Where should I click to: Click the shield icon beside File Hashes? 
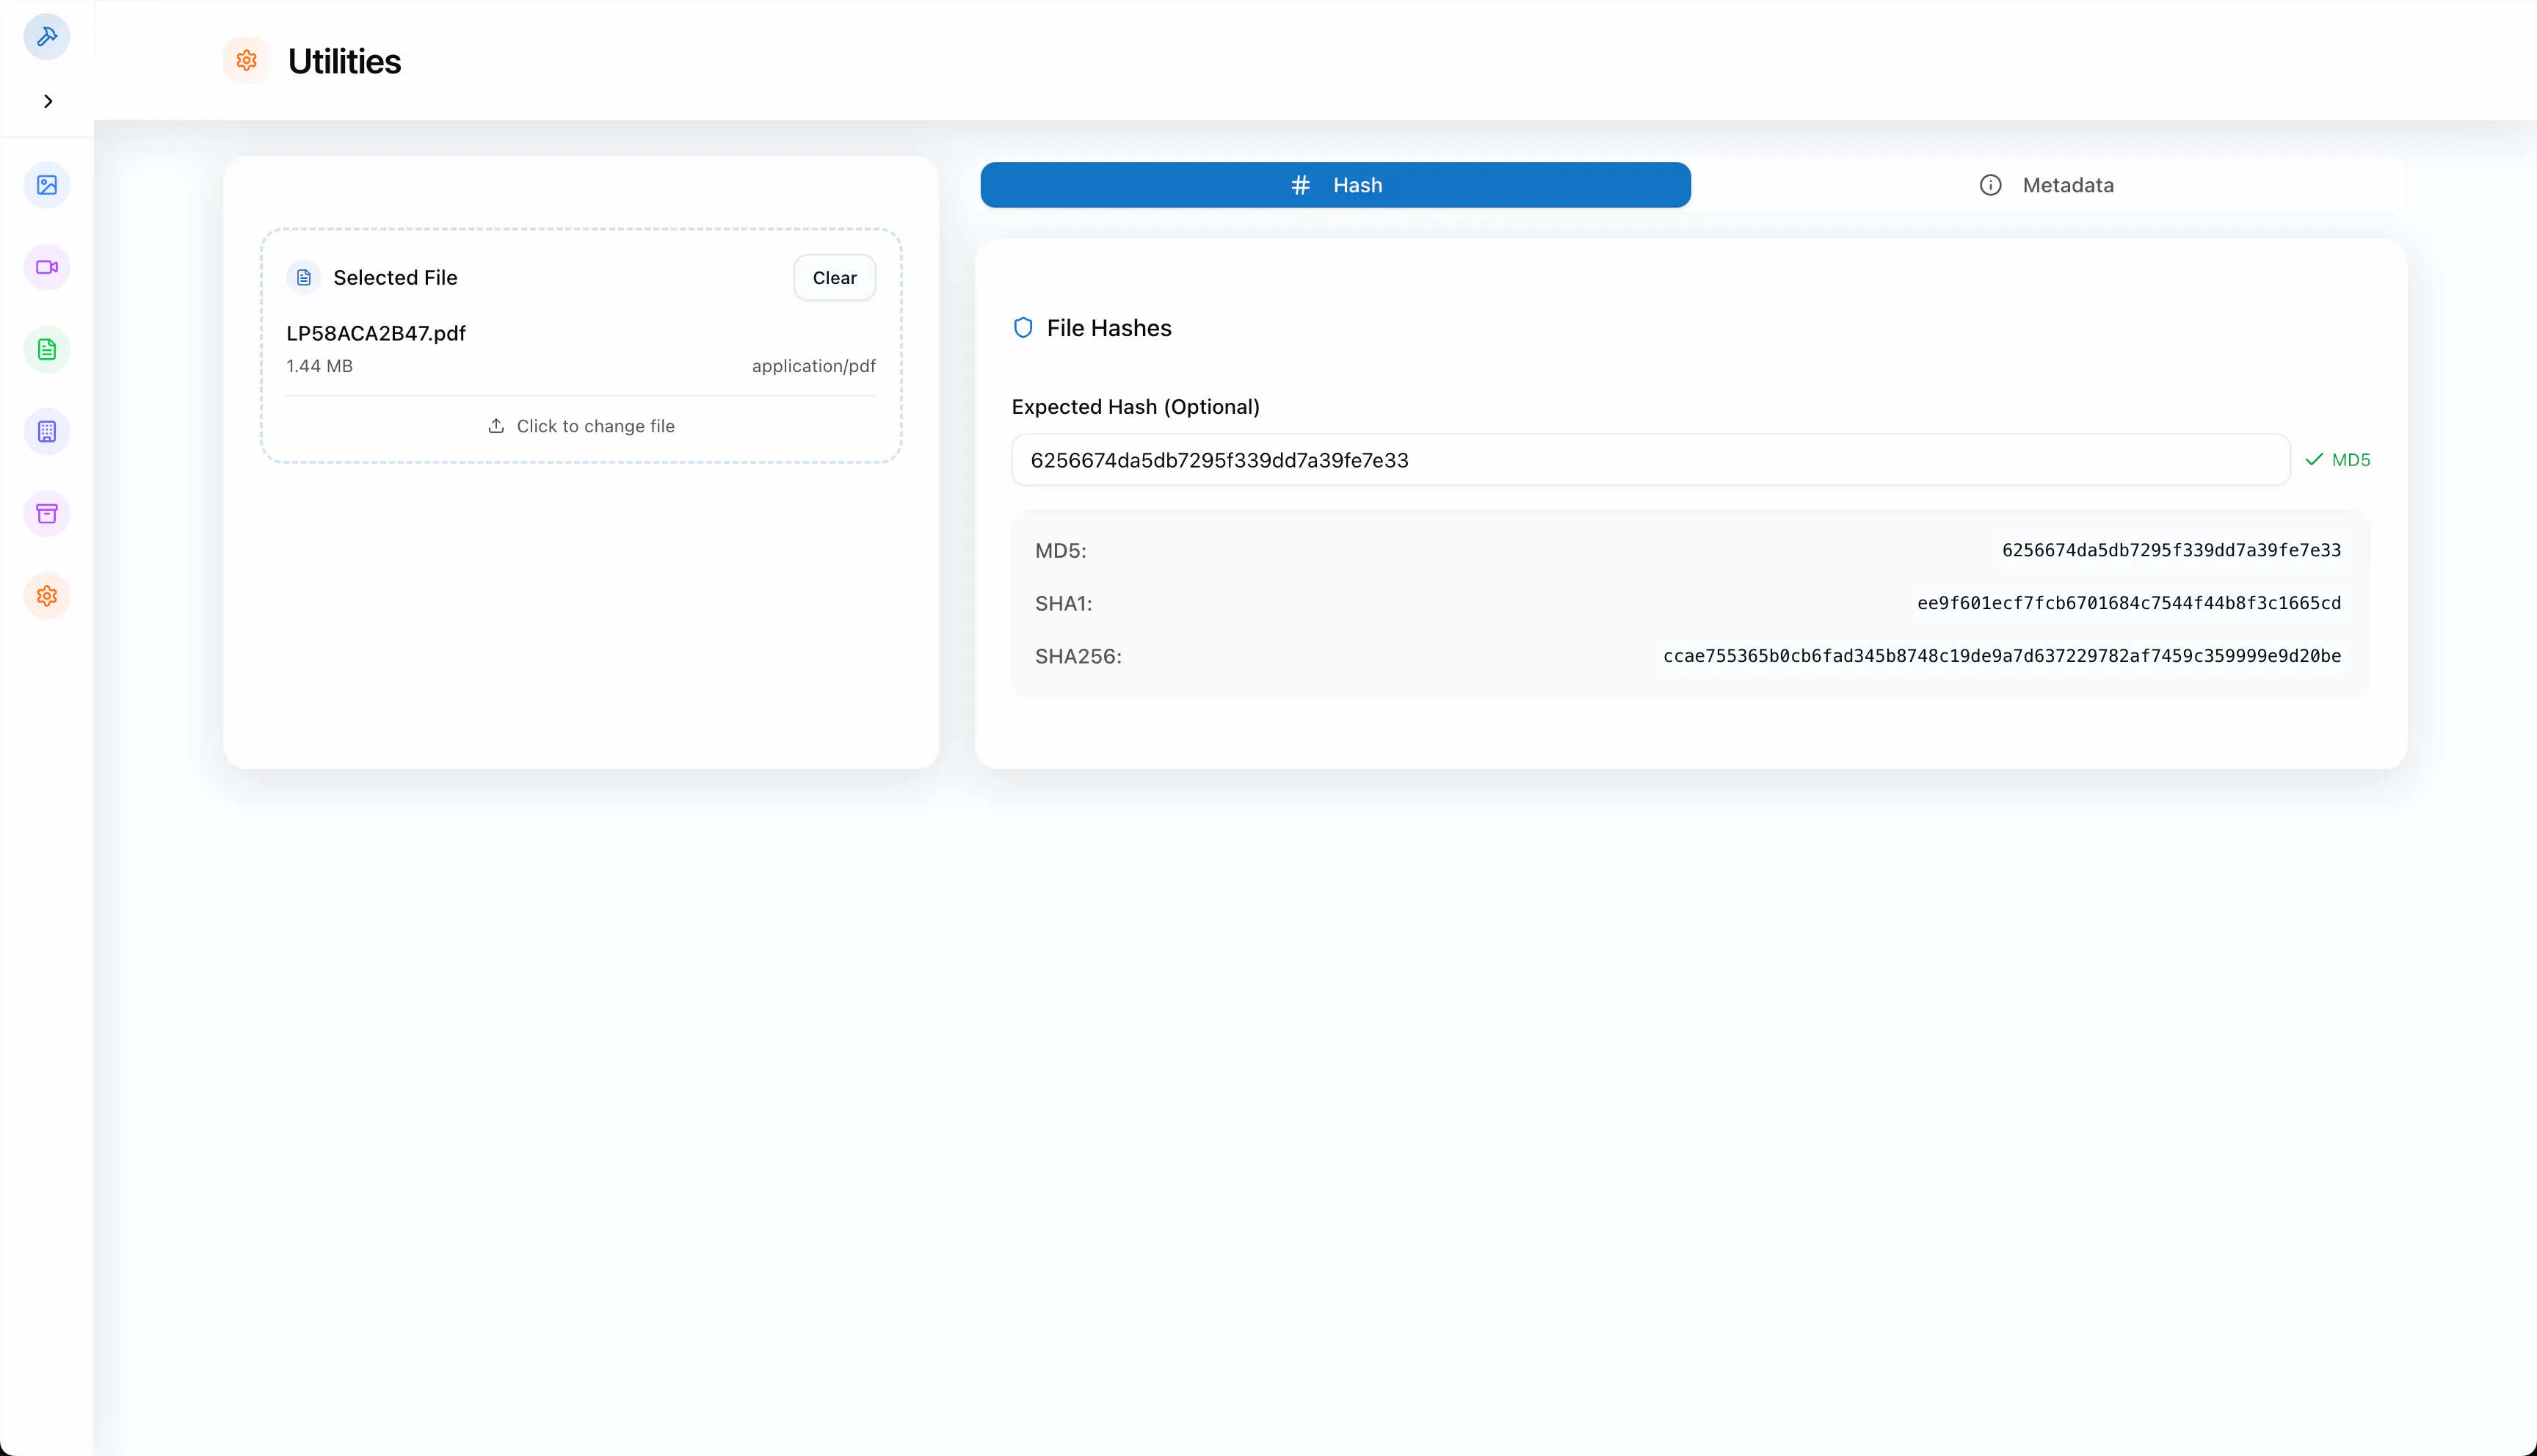(x=1023, y=328)
